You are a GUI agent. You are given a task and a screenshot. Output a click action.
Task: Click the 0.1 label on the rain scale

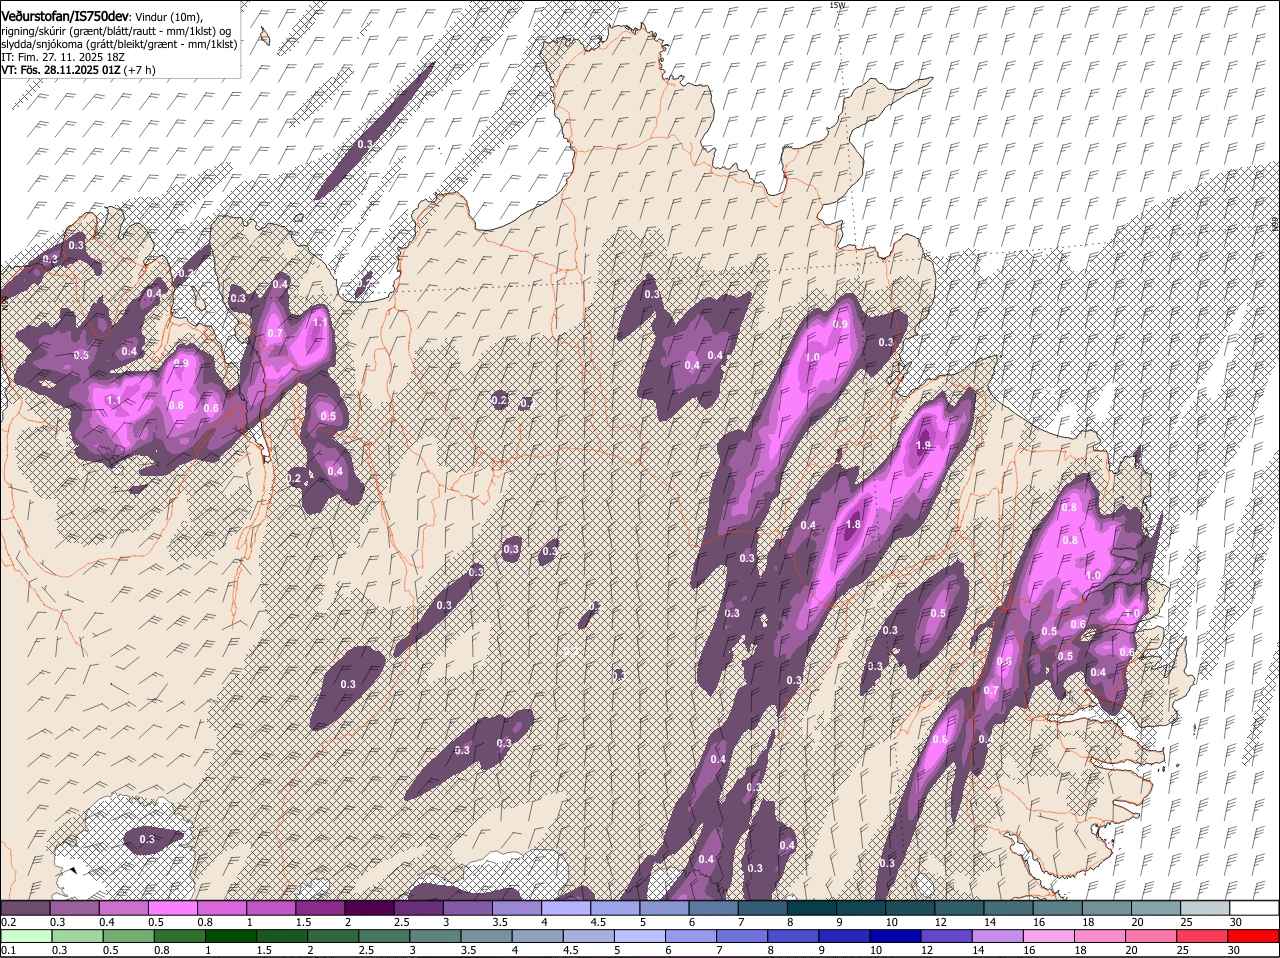tap(8, 951)
